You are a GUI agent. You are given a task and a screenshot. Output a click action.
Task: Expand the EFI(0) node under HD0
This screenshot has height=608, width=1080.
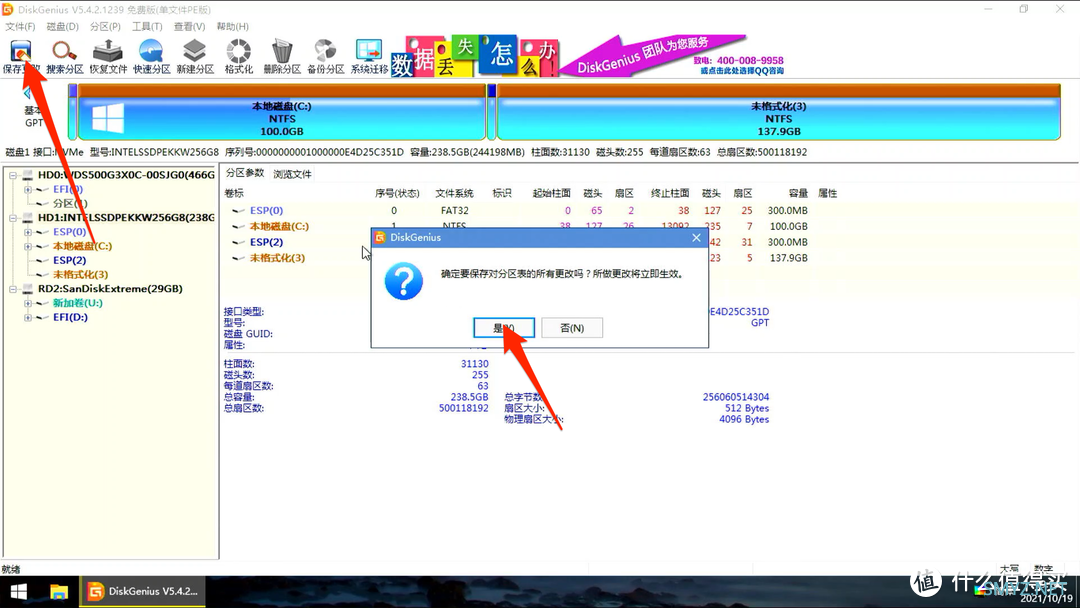pos(28,189)
